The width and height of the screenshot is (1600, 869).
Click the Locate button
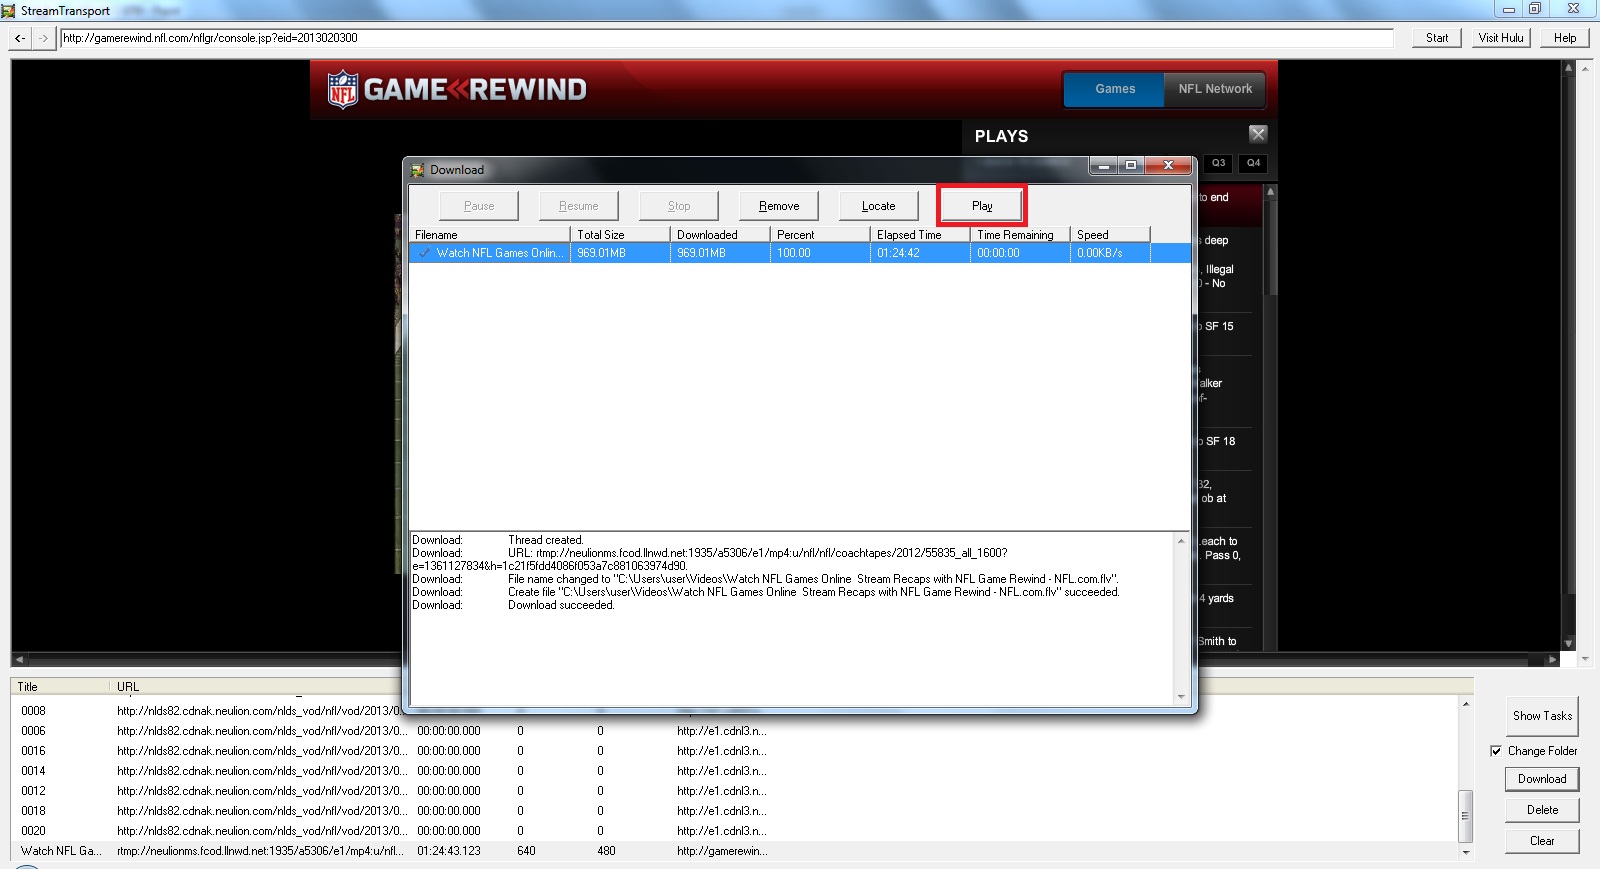coord(879,206)
